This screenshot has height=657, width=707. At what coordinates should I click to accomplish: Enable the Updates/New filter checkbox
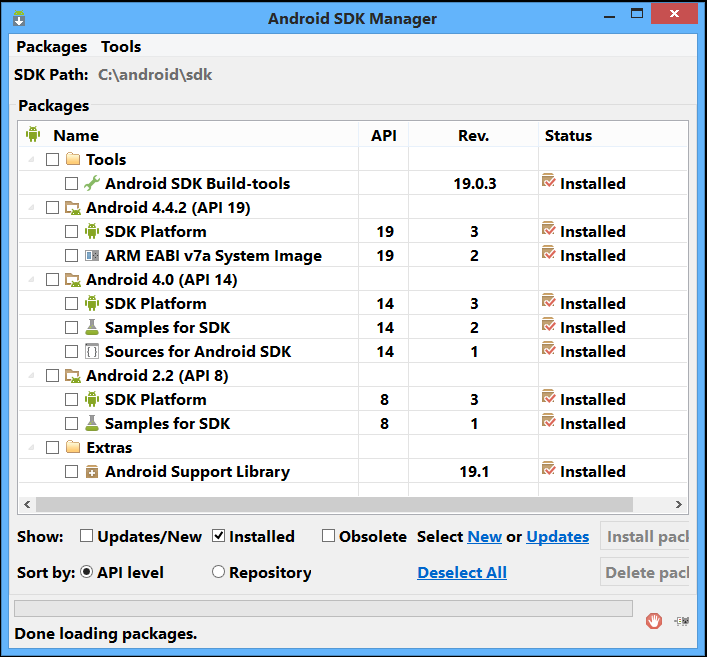click(x=87, y=536)
